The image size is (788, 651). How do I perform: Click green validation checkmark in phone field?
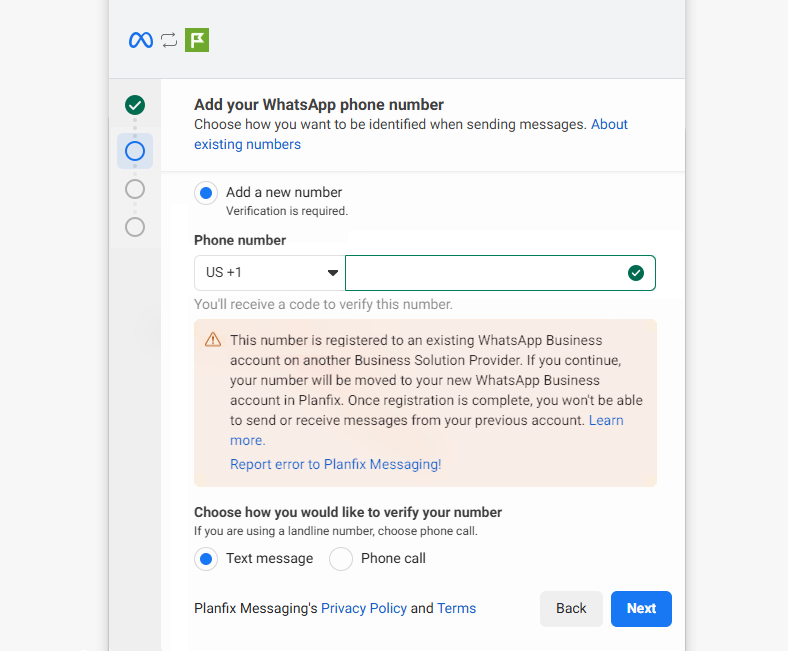click(635, 273)
